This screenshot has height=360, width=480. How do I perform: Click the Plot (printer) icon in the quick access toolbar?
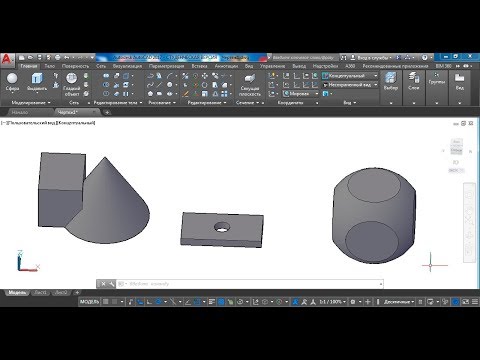point(57,58)
